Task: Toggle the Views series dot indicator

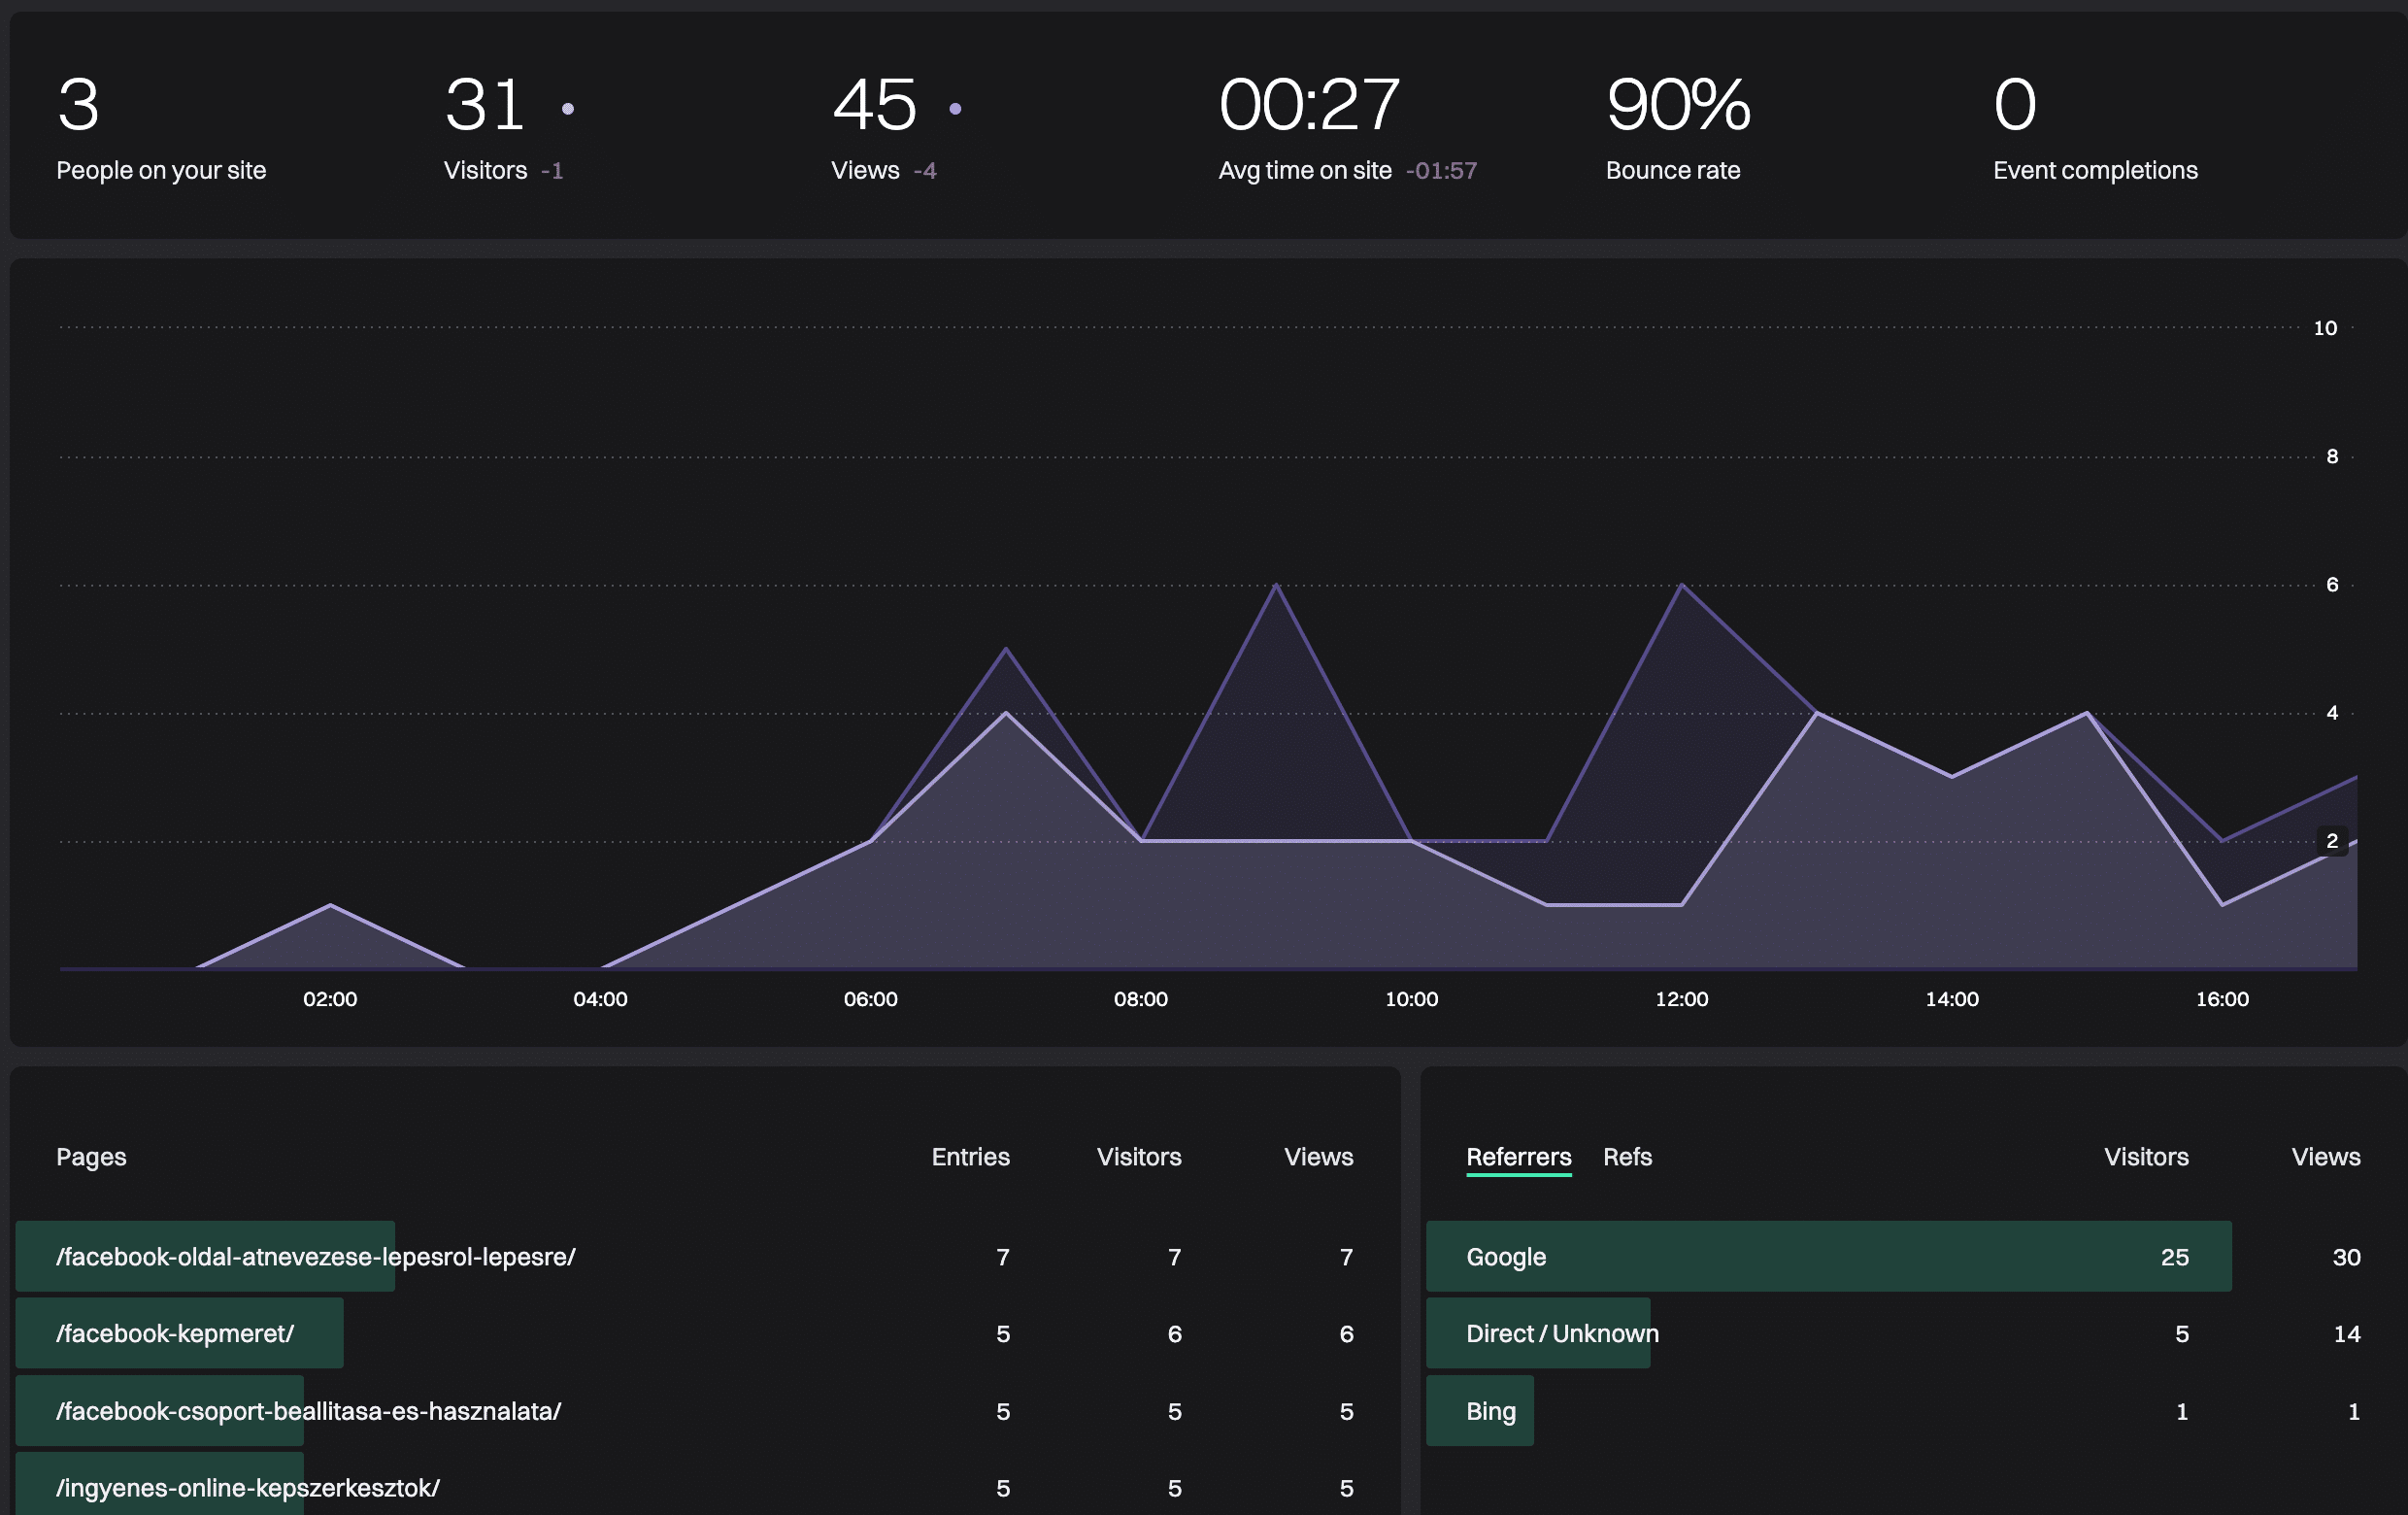Action: click(955, 108)
